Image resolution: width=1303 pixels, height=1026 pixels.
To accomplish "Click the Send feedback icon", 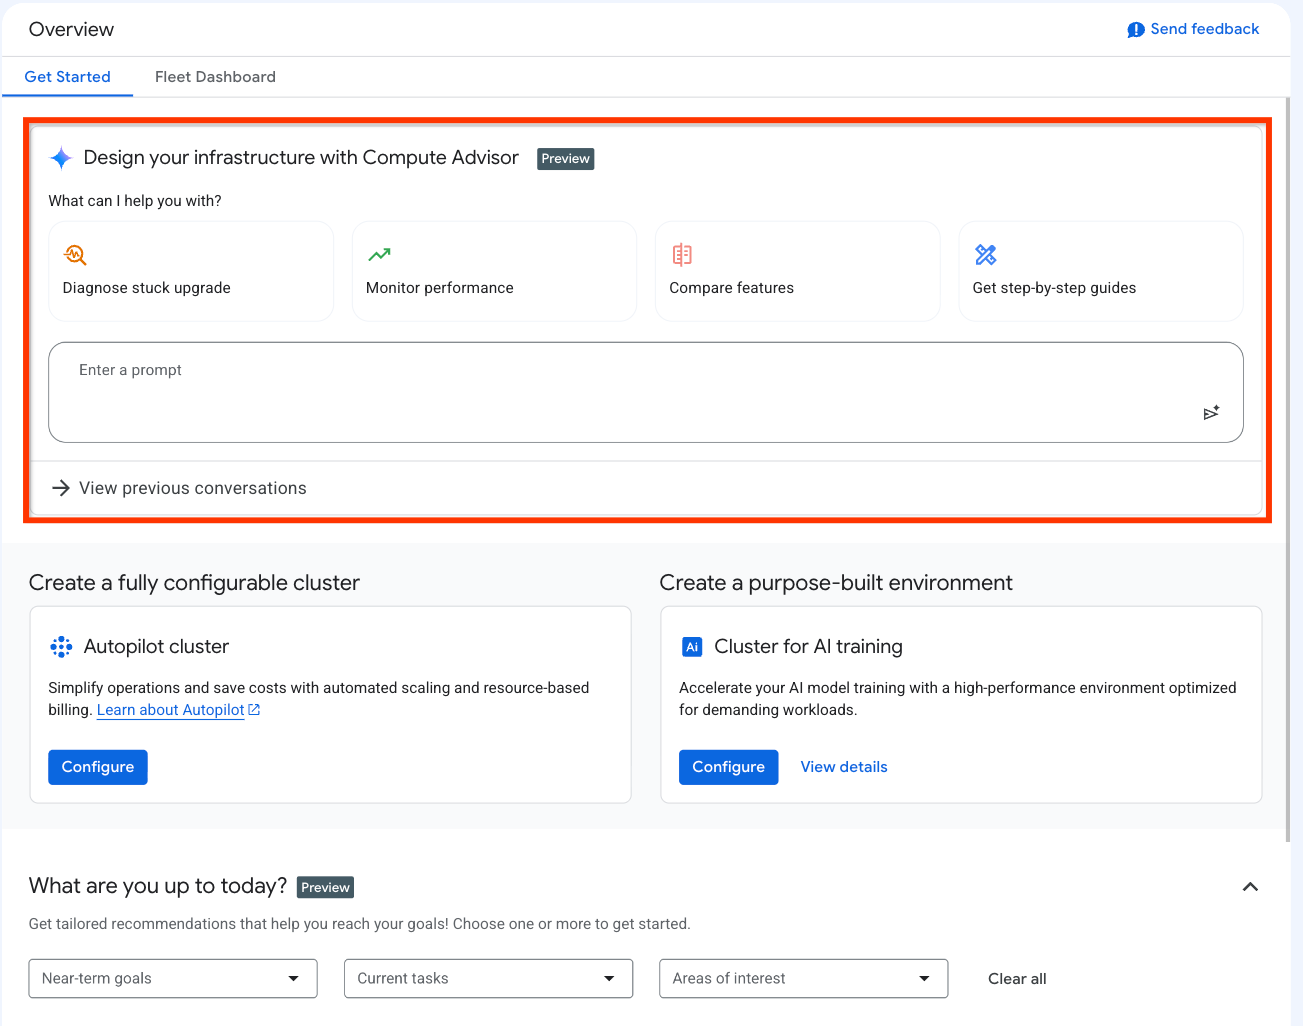I will 1136,30.
